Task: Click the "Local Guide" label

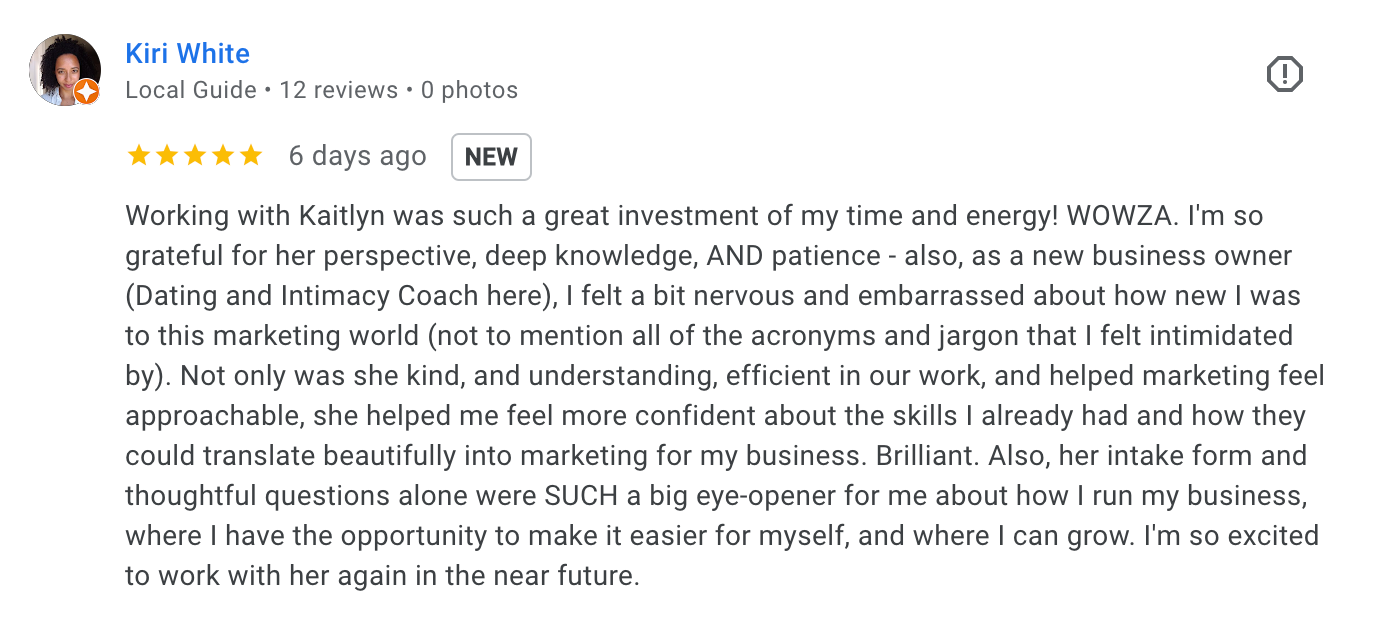Action: 191,90
